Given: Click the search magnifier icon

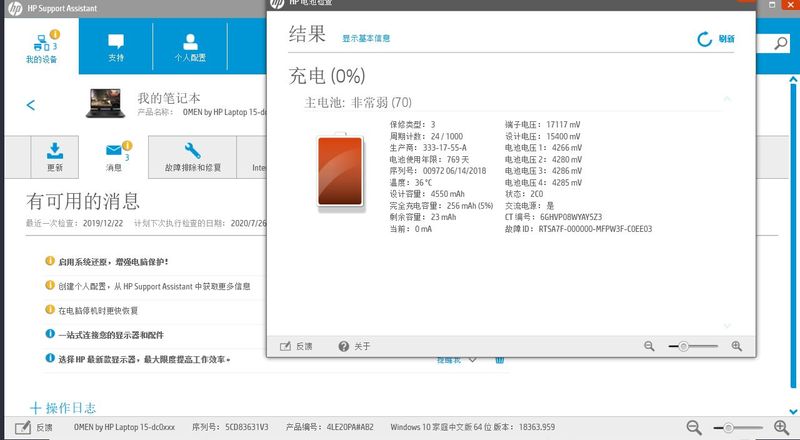Looking at the screenshot, I should 781,44.
